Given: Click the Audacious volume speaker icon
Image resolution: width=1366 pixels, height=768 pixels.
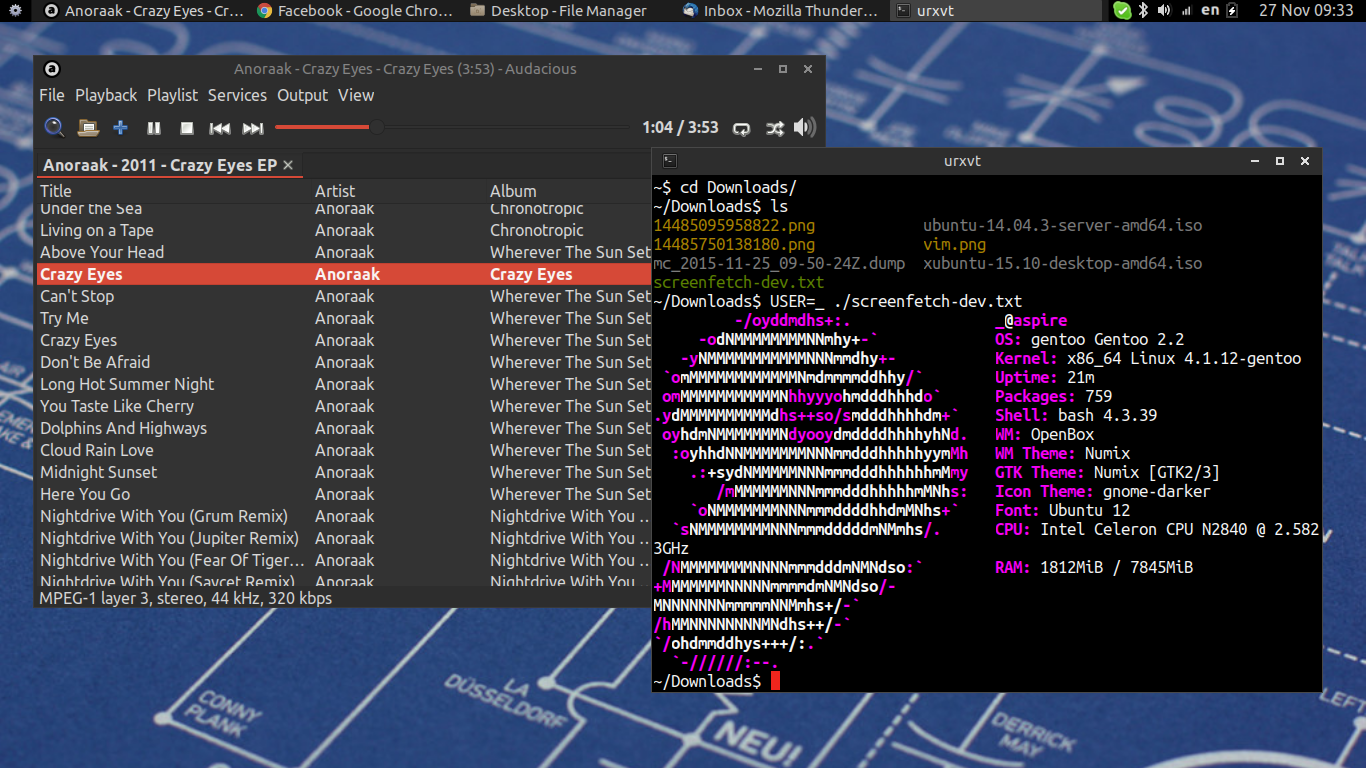Looking at the screenshot, I should pyautogui.click(x=805, y=127).
